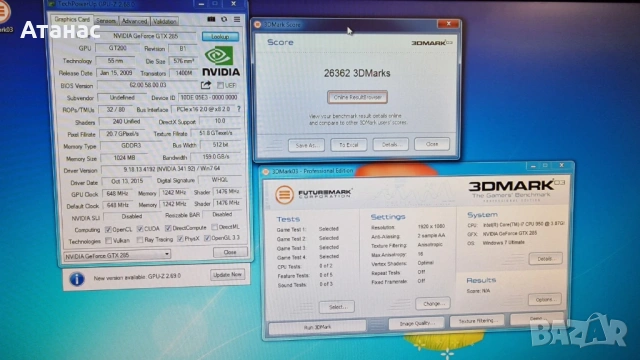Click the Close button in GPU-Z
Viewport: 640px width, 360px height.
[230, 252]
